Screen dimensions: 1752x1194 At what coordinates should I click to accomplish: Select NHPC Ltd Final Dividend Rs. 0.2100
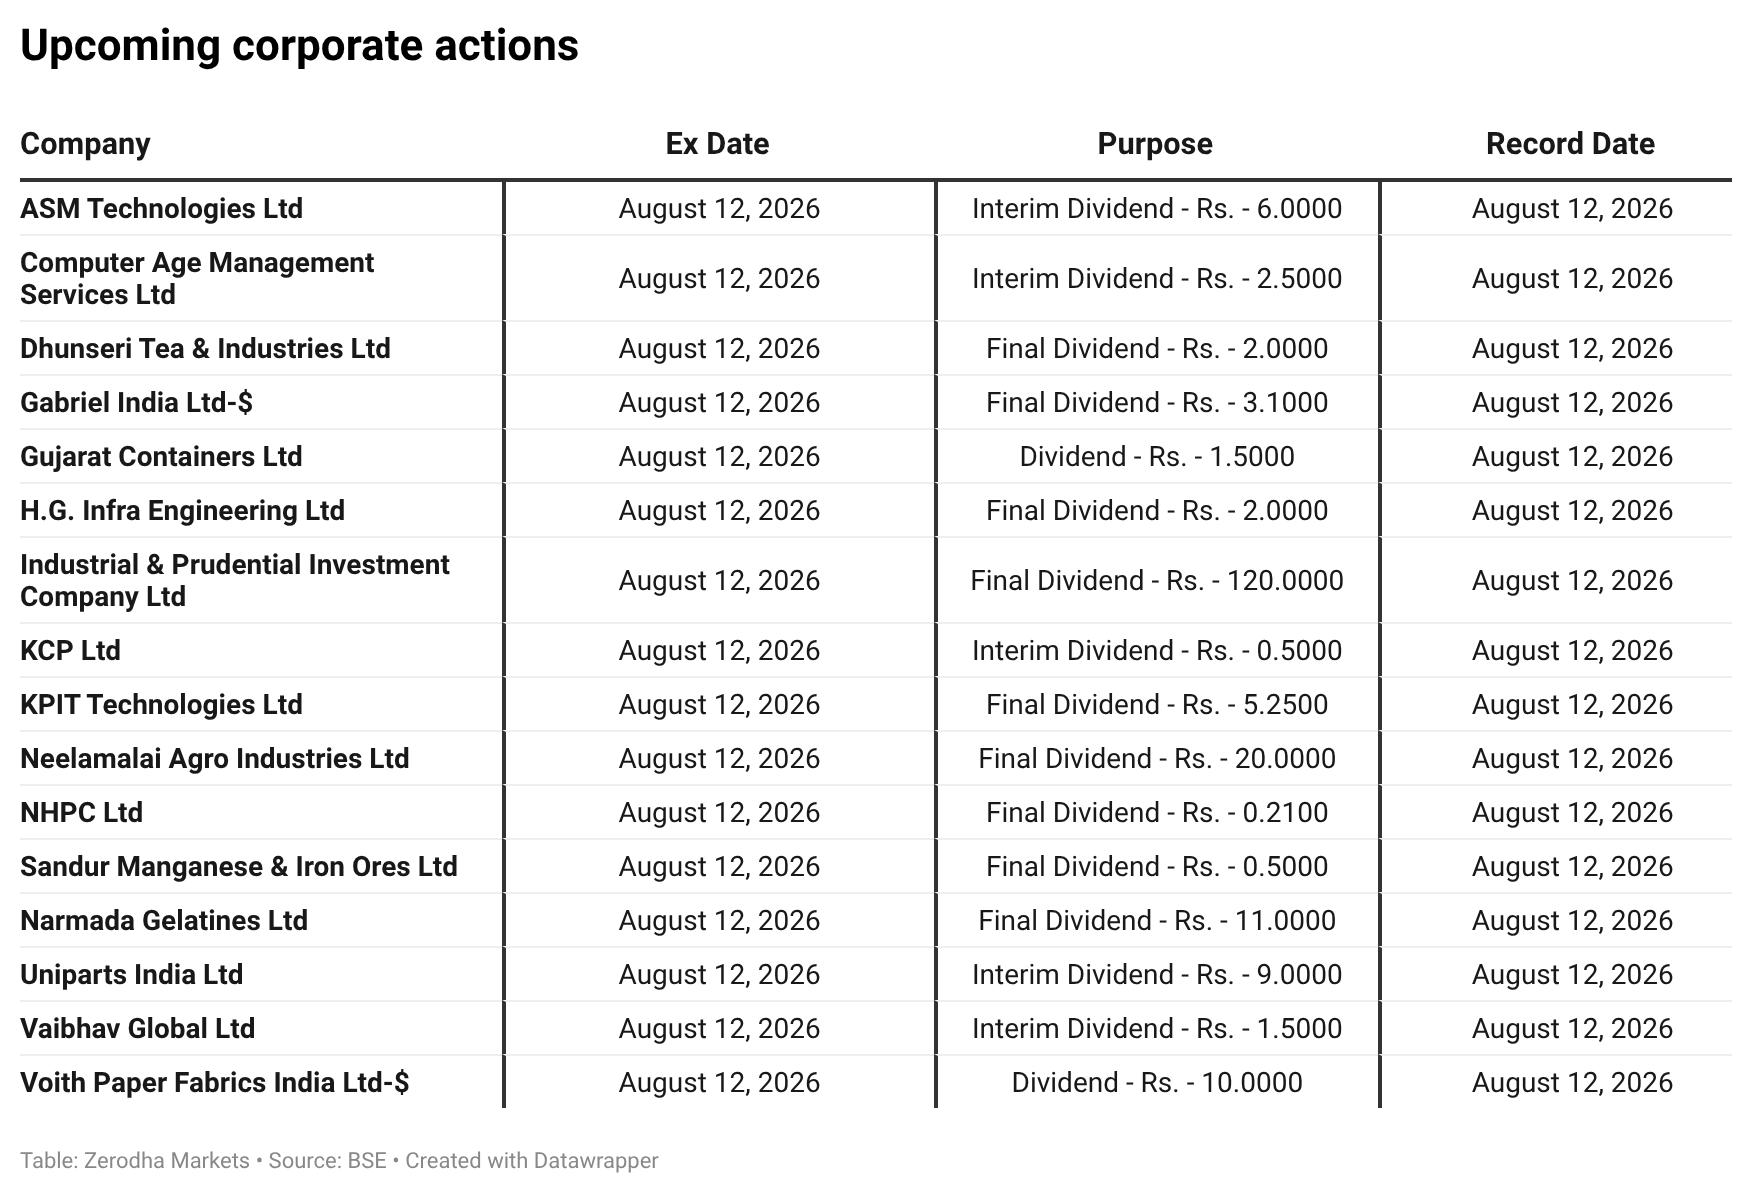[x=1157, y=812]
